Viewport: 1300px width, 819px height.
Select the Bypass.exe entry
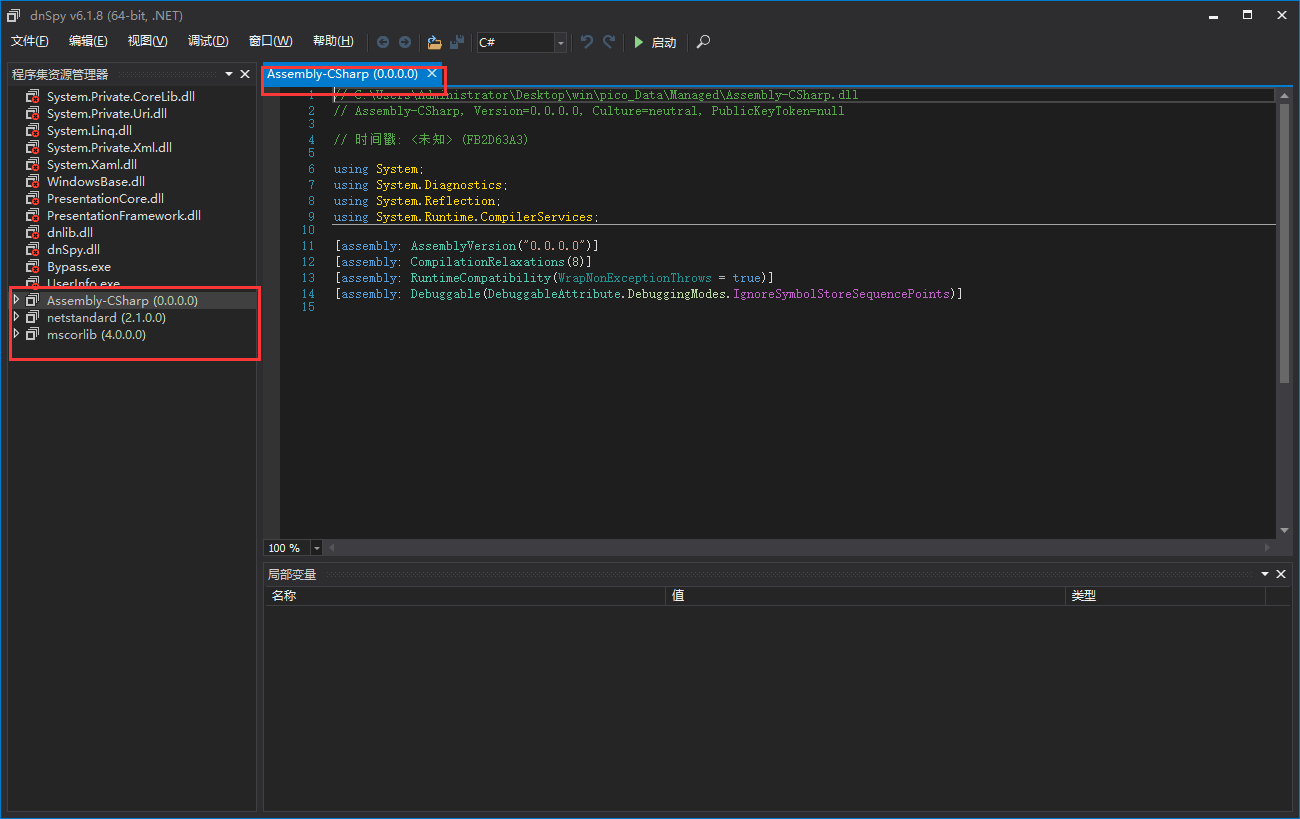coord(79,267)
